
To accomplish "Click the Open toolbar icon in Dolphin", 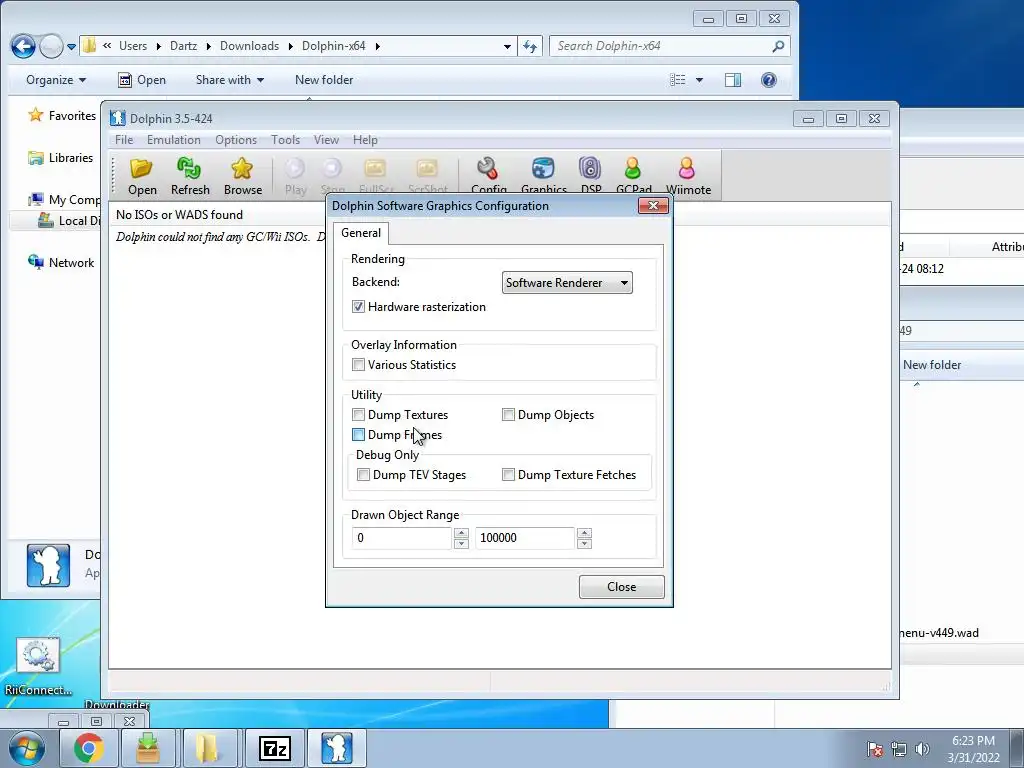I will pos(142,176).
